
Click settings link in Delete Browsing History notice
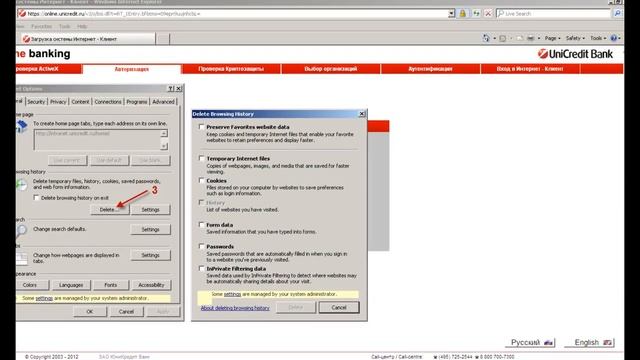232,294
